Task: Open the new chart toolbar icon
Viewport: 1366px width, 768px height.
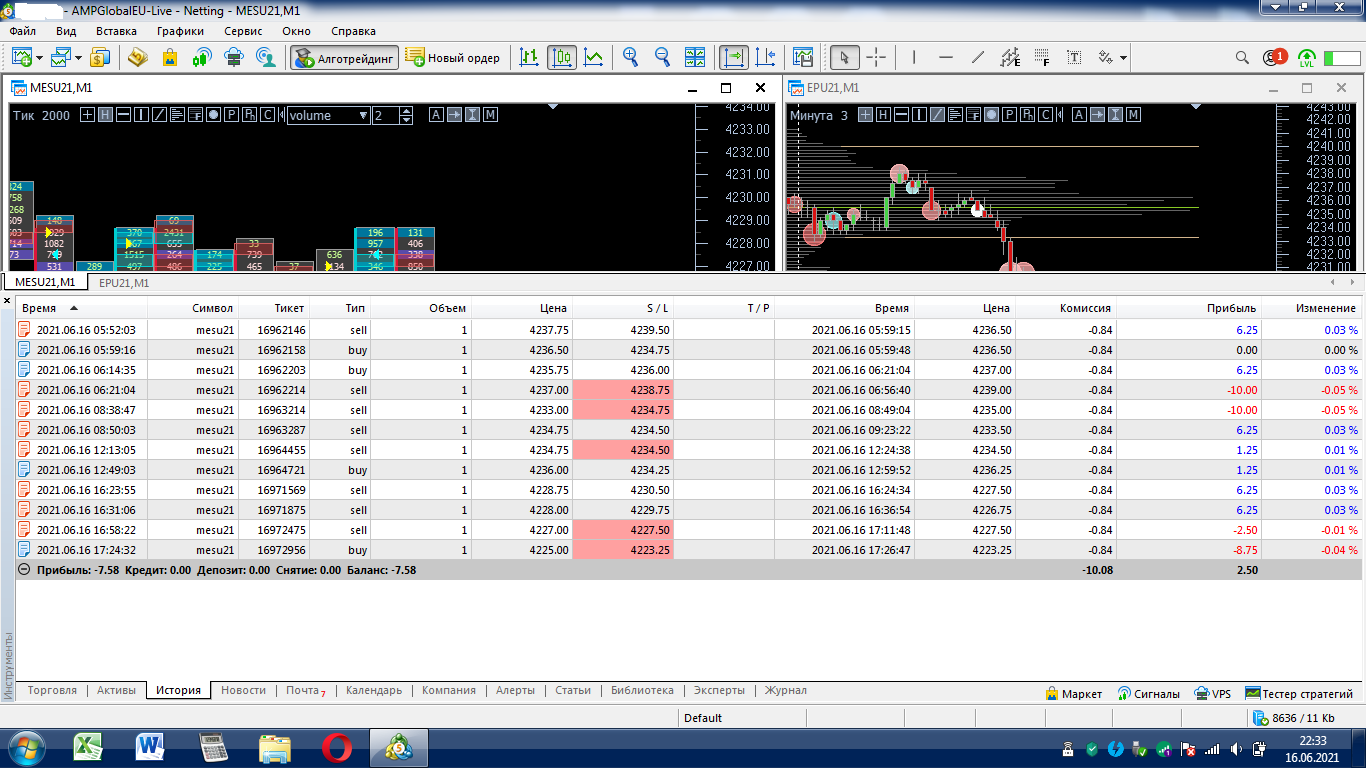Action: click(21, 57)
